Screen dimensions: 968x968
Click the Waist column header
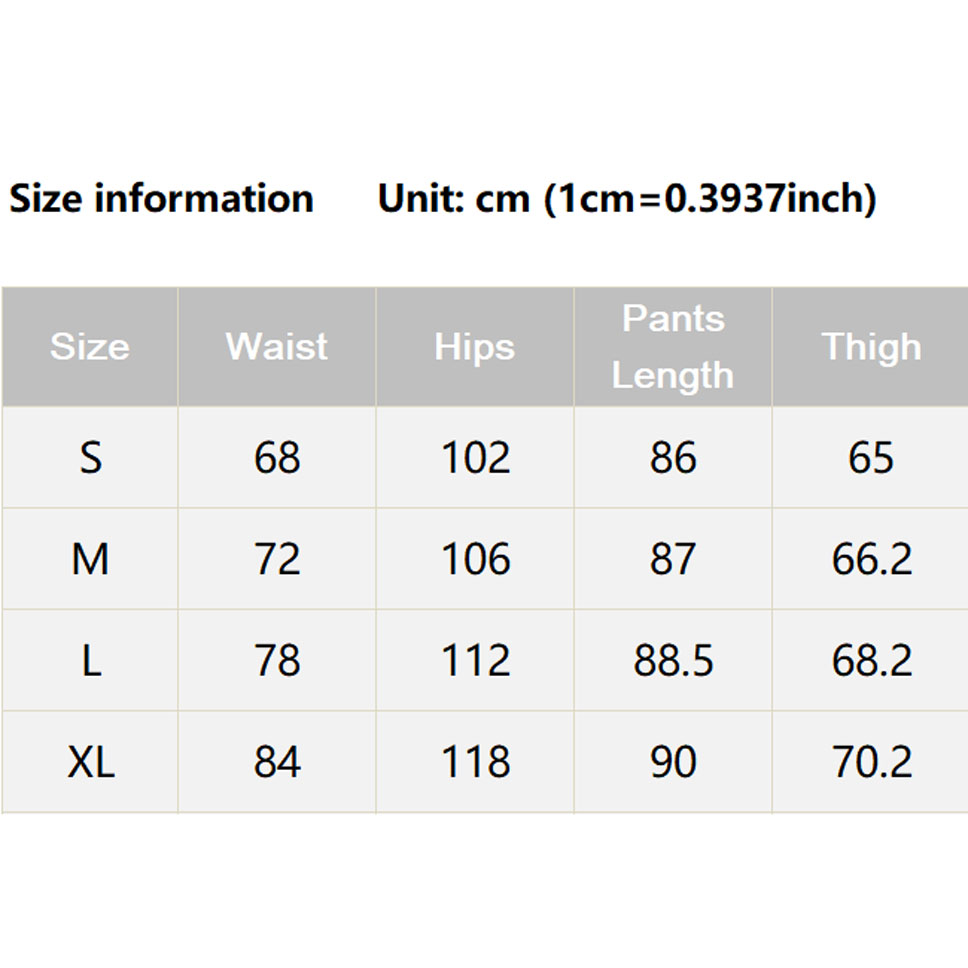(277, 347)
